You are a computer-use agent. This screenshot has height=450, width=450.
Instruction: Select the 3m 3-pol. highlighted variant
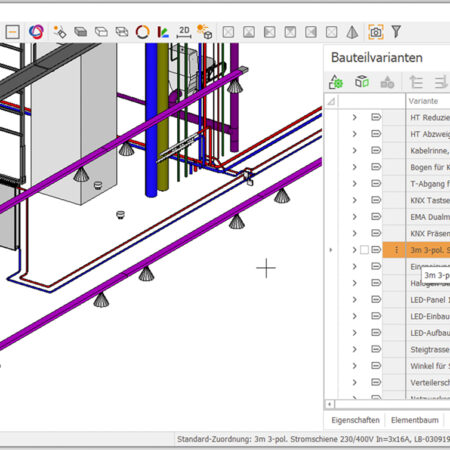point(430,250)
